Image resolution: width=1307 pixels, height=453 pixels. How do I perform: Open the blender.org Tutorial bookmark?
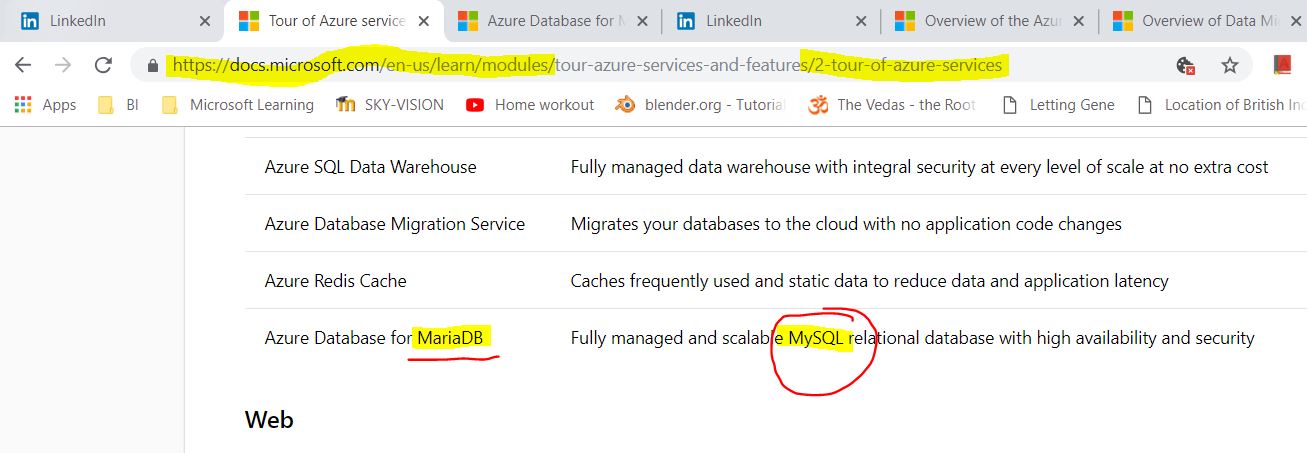[700, 105]
